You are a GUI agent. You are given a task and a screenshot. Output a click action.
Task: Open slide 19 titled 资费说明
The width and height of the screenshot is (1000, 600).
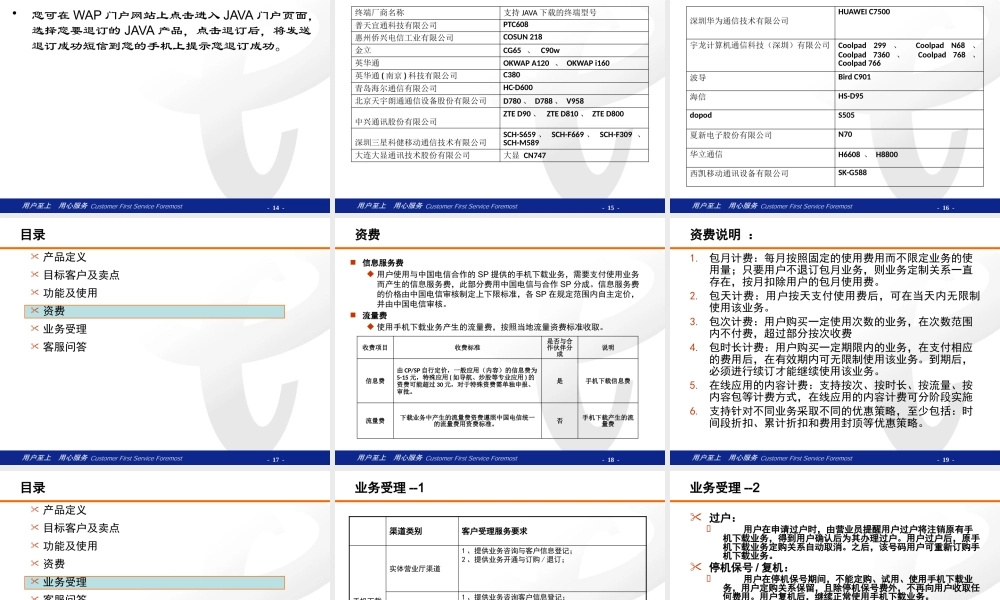pyautogui.click(x=835, y=342)
